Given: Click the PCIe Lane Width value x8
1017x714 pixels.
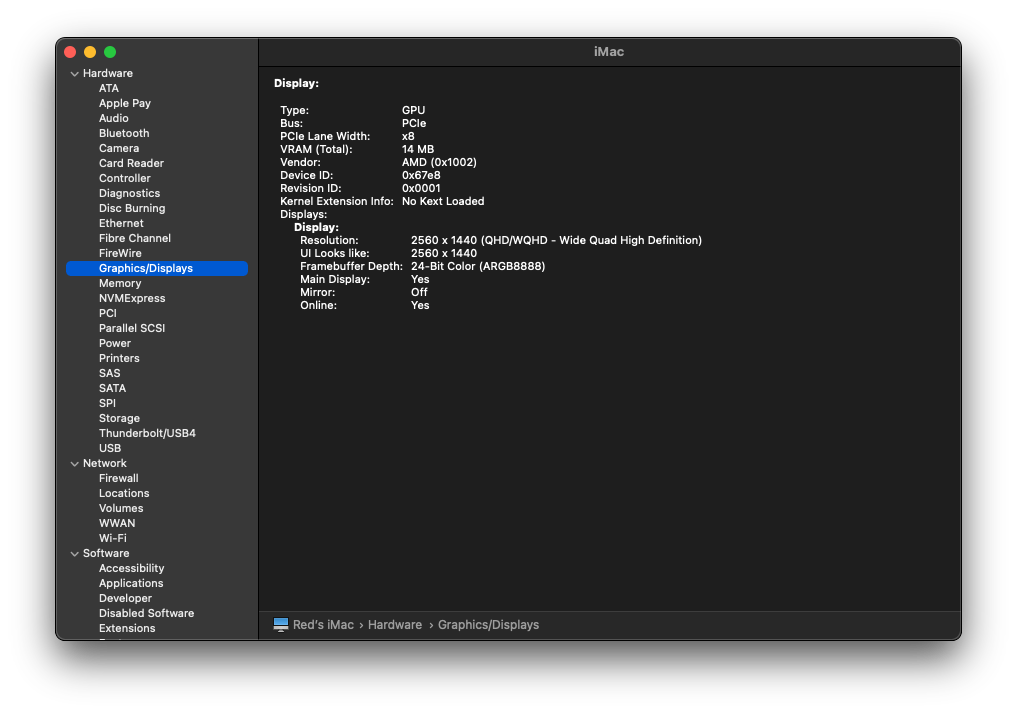Looking at the screenshot, I should click(408, 136).
